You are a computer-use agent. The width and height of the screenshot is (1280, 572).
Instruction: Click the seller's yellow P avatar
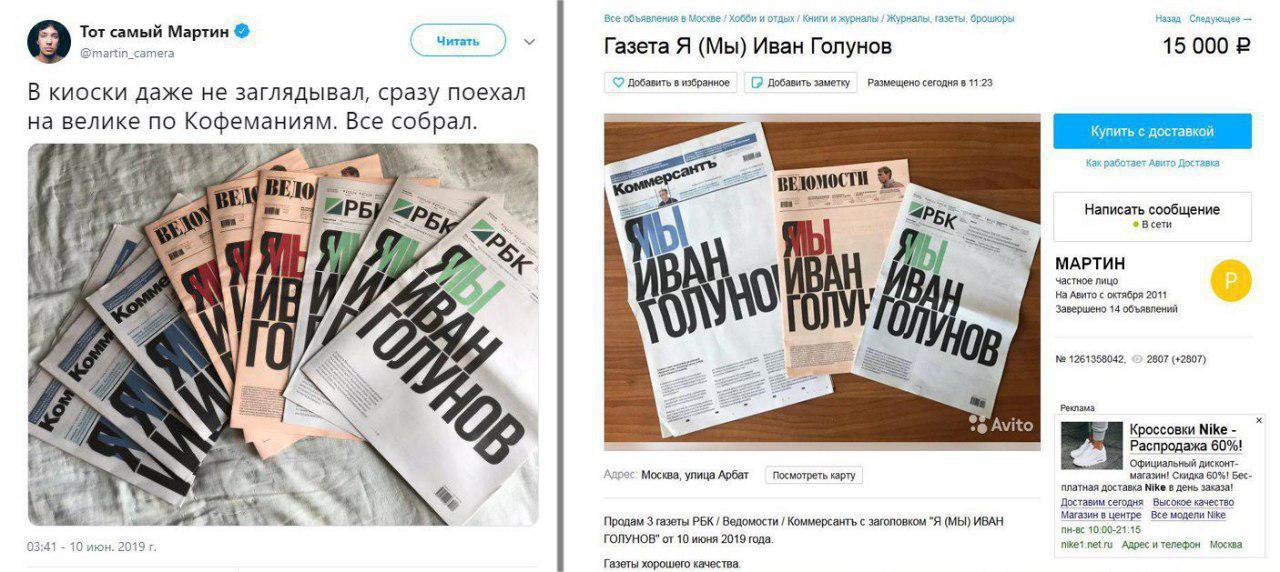[x=1230, y=282]
